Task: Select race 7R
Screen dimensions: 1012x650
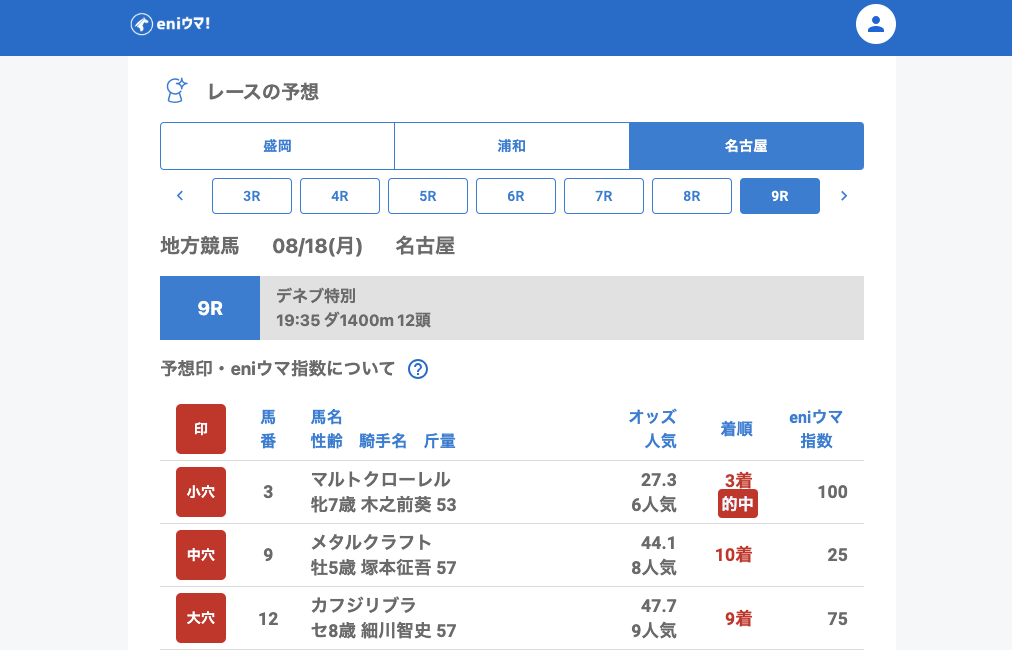Action: pos(604,196)
